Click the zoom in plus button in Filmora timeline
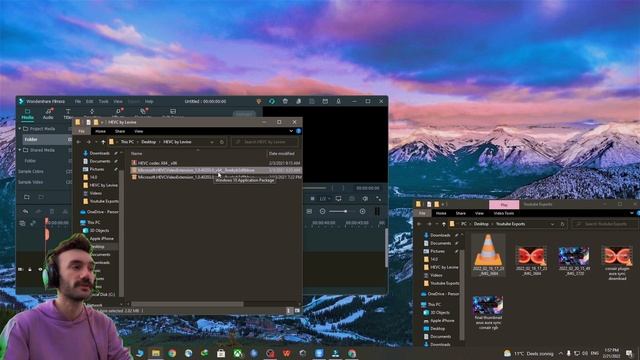This screenshot has width=640, height=360. point(362,211)
